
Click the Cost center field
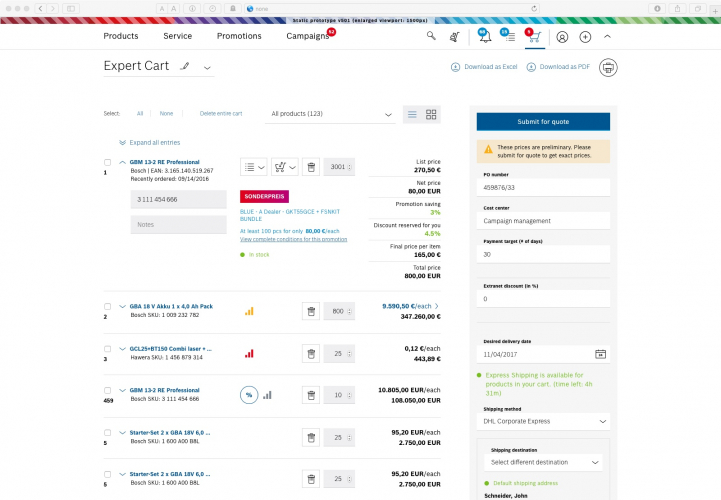(543, 221)
